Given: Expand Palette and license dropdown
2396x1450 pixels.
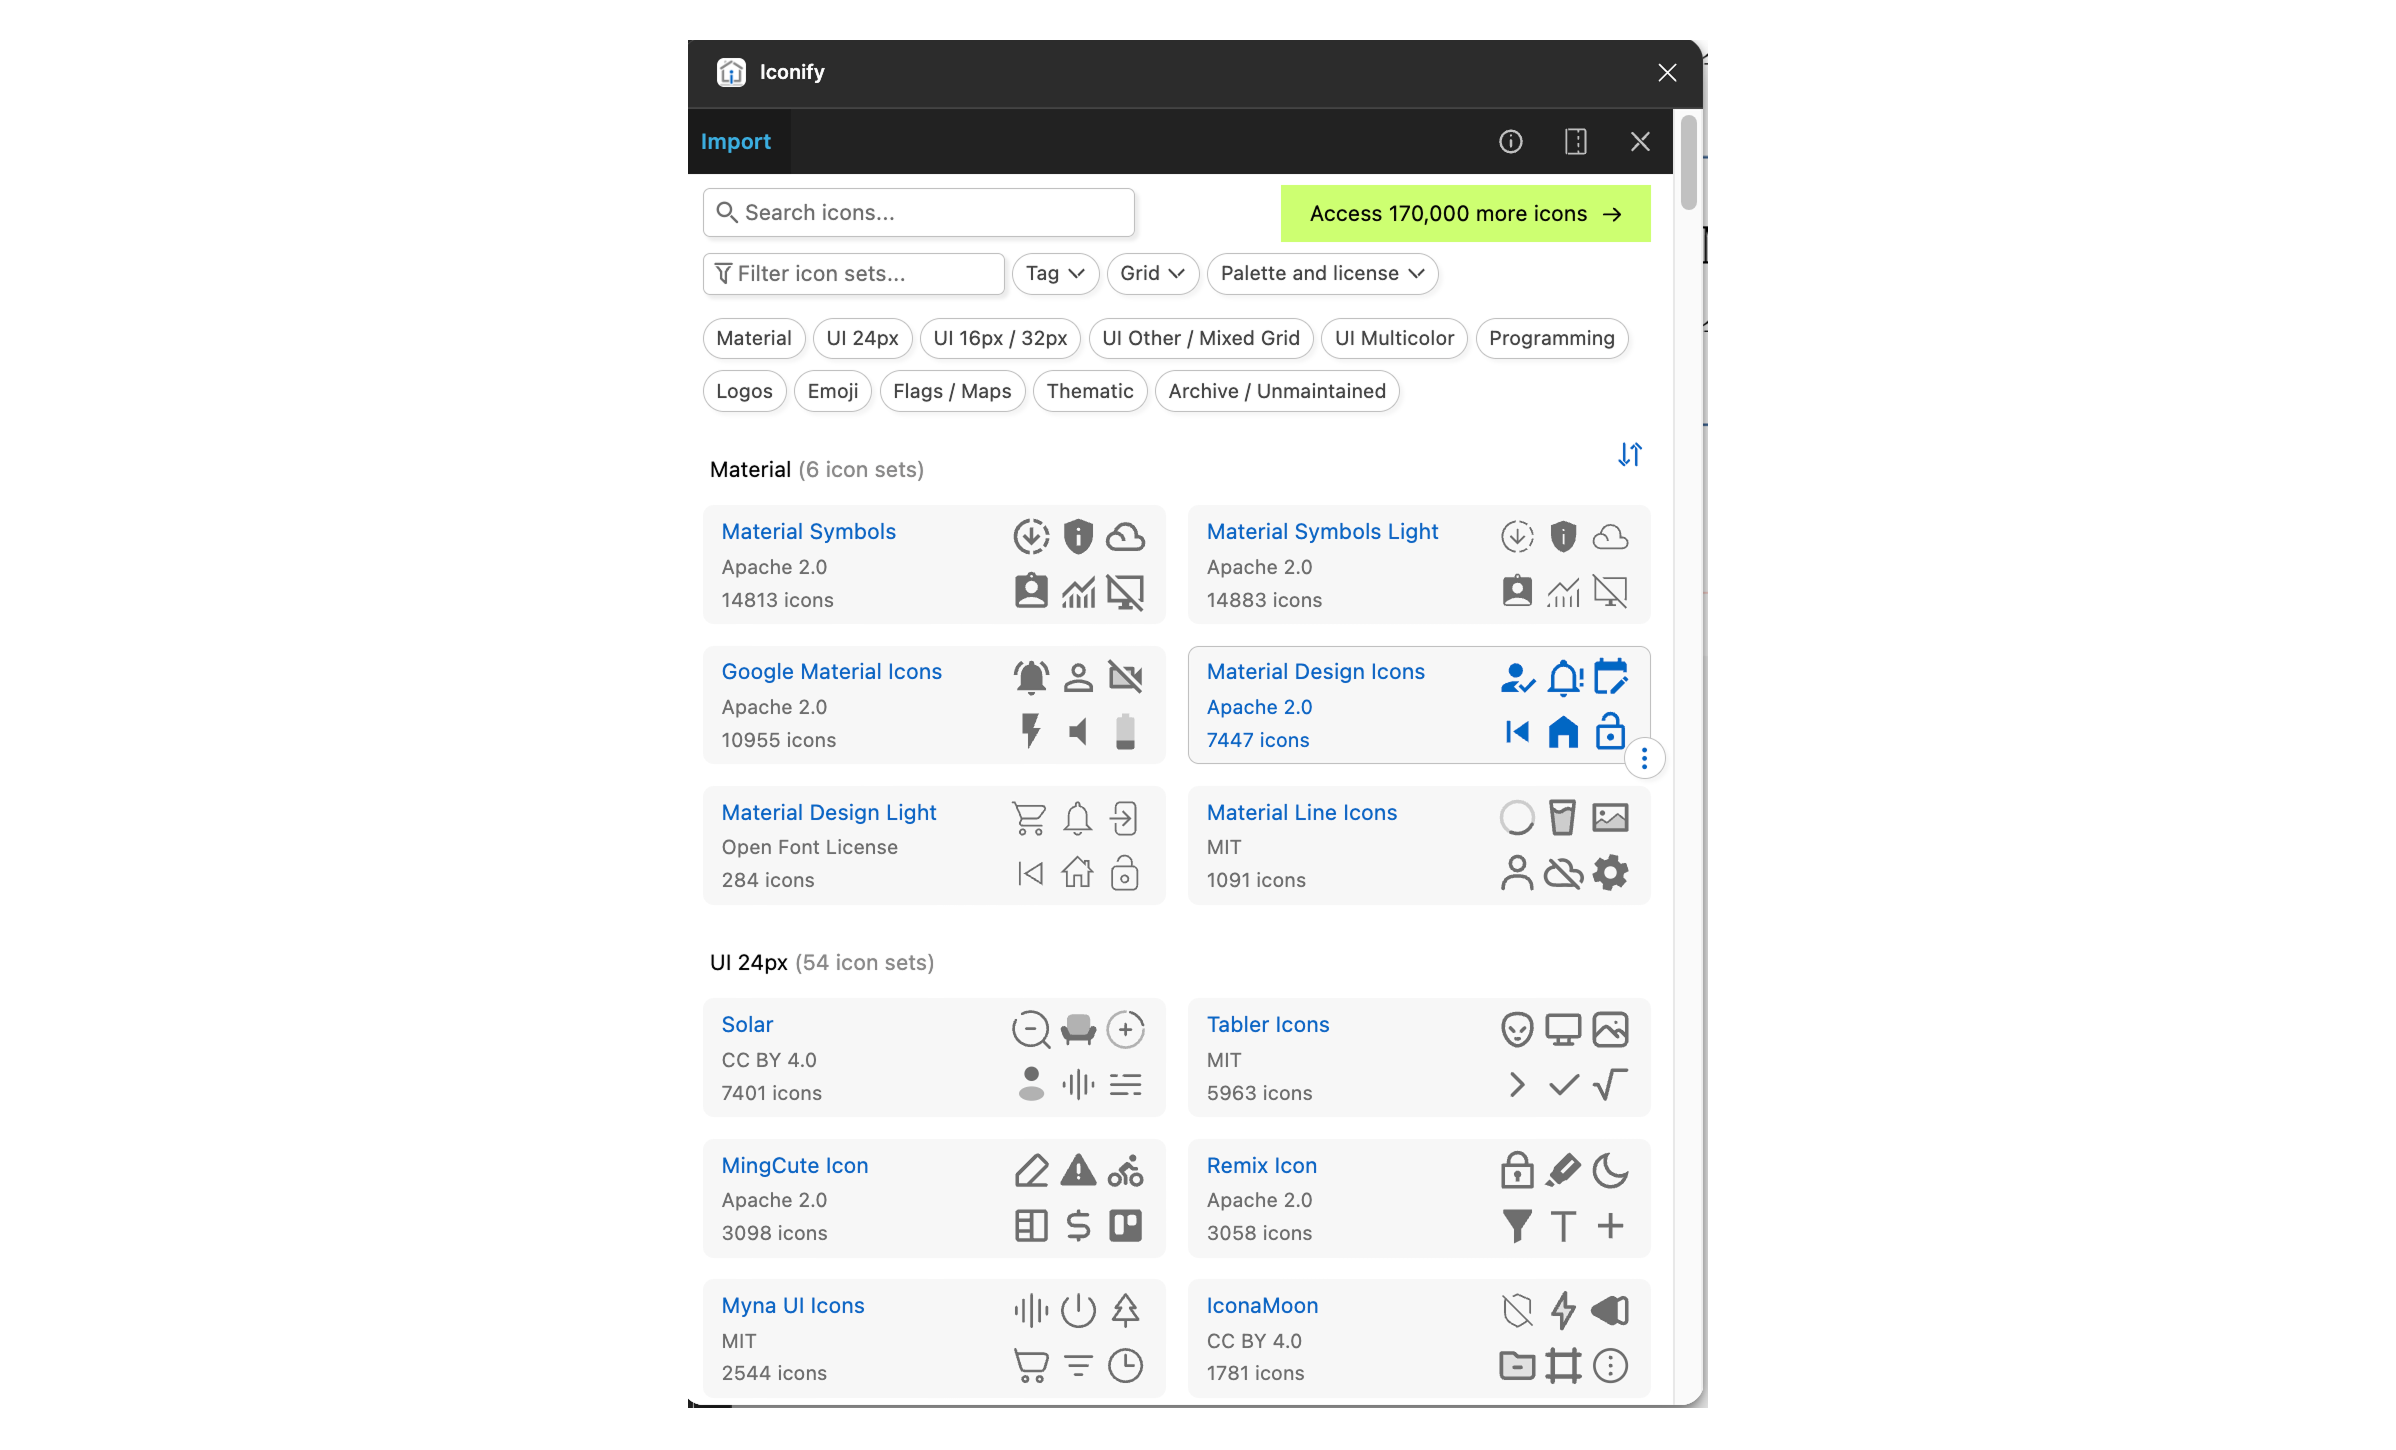Looking at the screenshot, I should [1321, 274].
